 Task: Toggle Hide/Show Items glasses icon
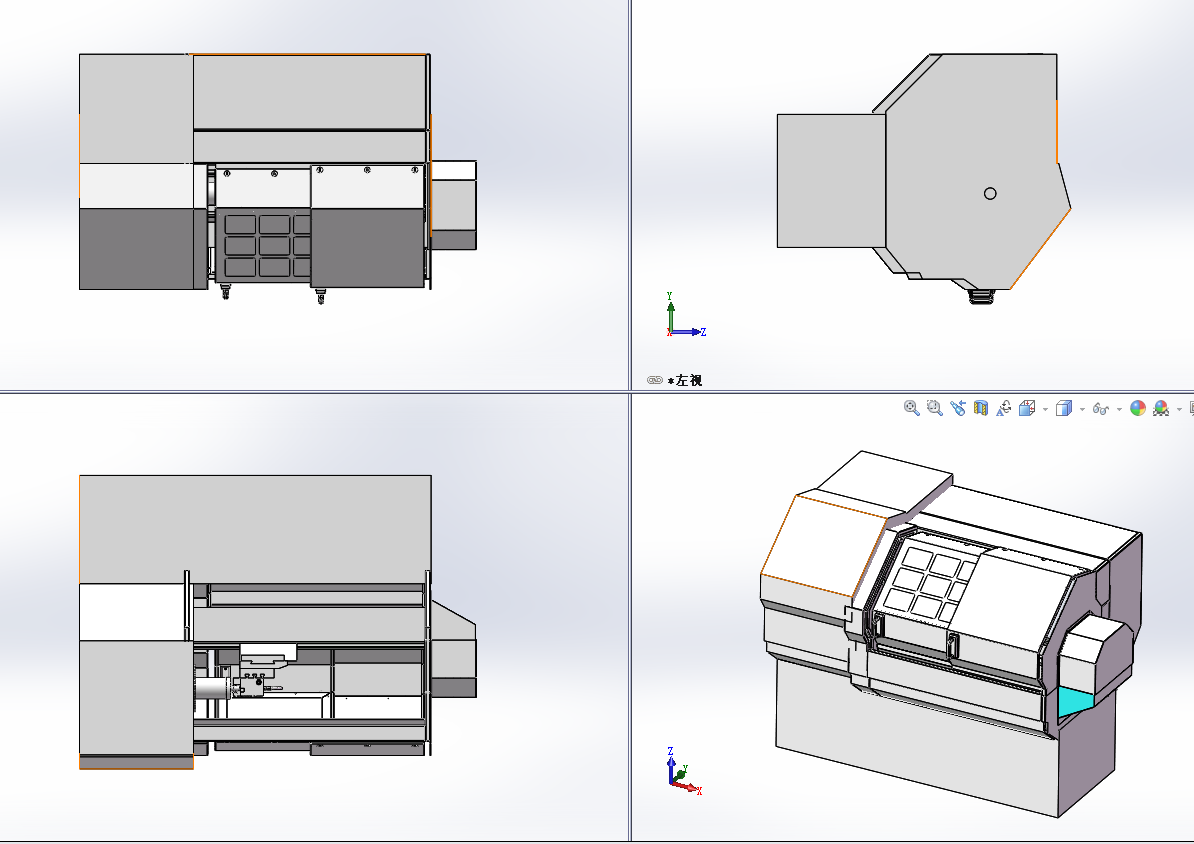(1101, 408)
